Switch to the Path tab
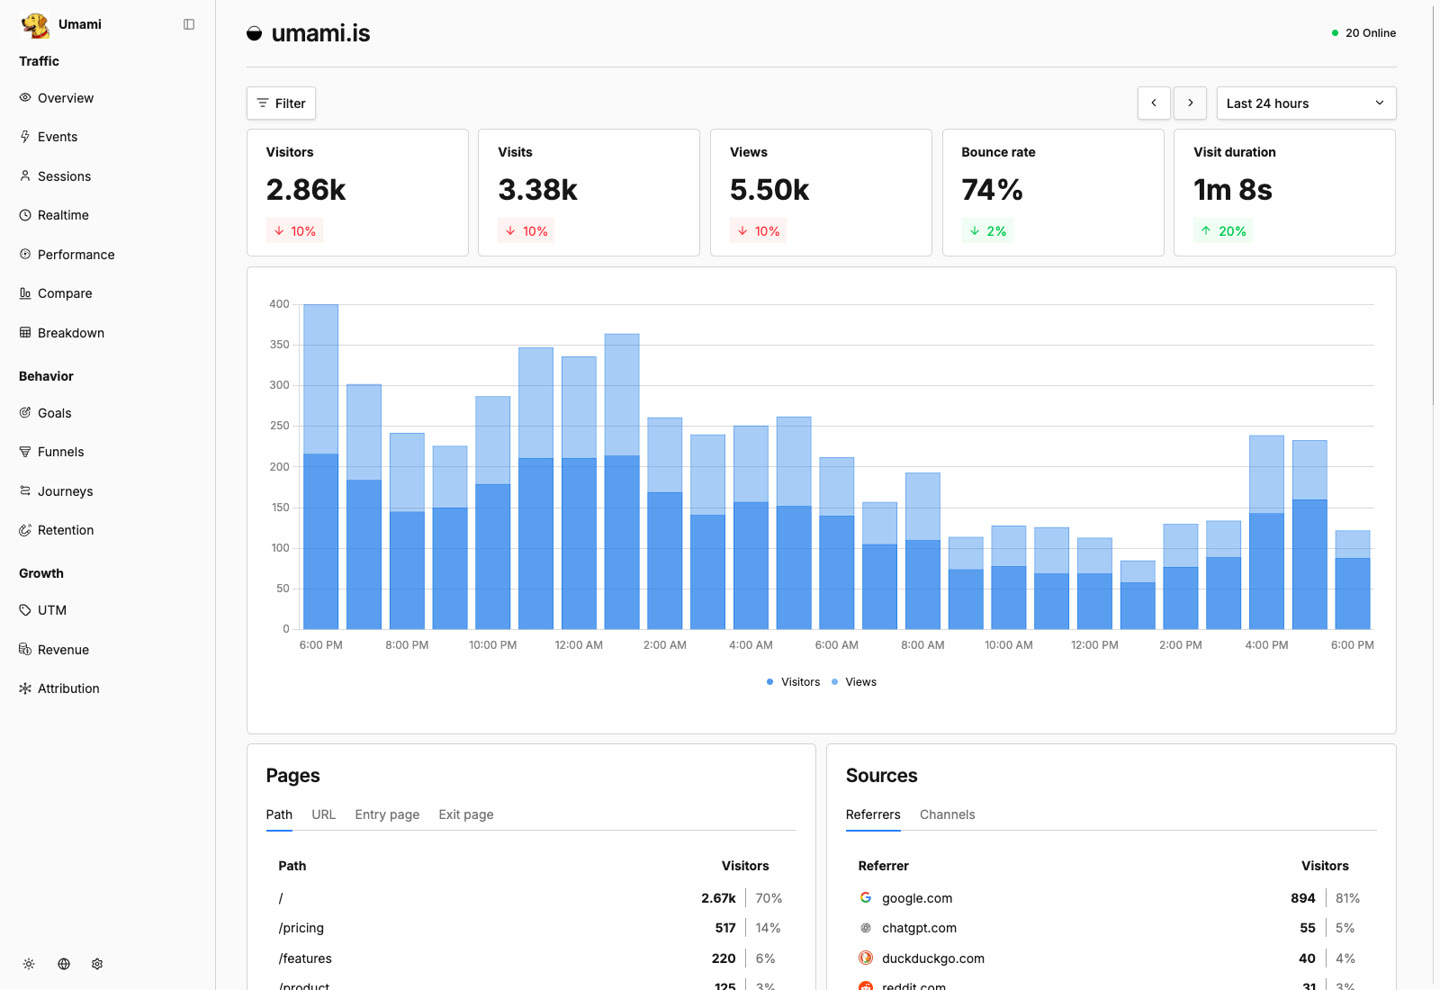The image size is (1440, 990). click(279, 814)
